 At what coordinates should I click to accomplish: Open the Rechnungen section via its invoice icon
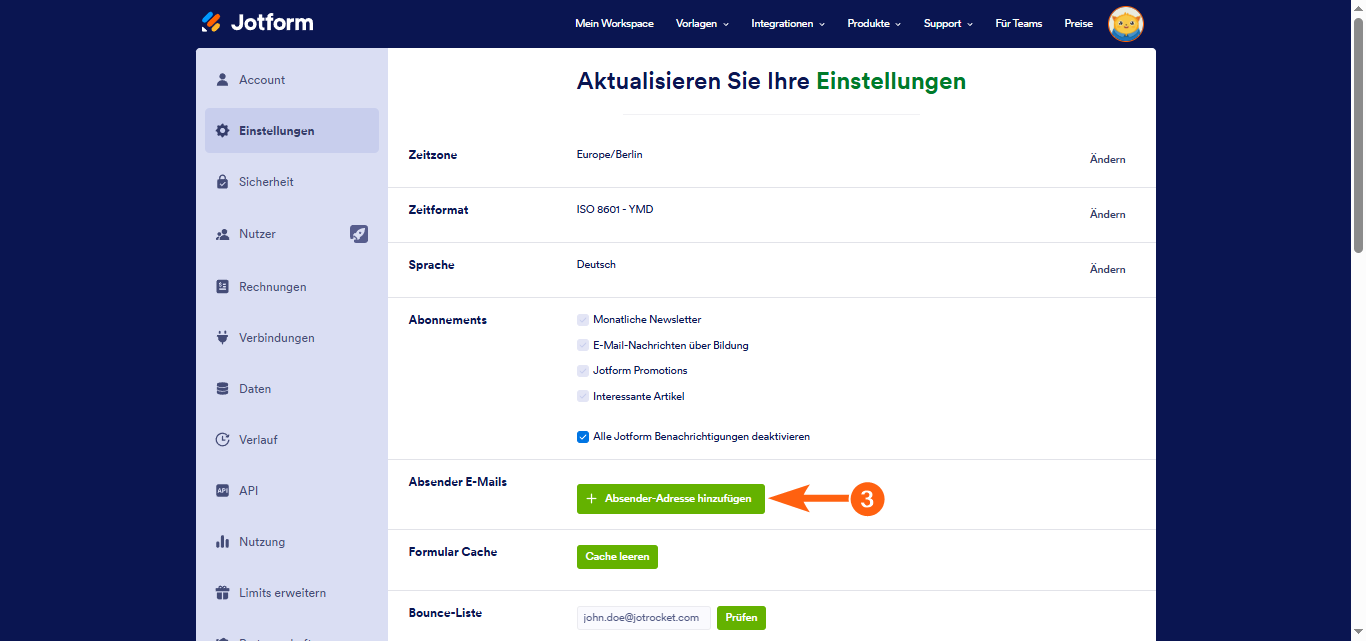coord(222,286)
